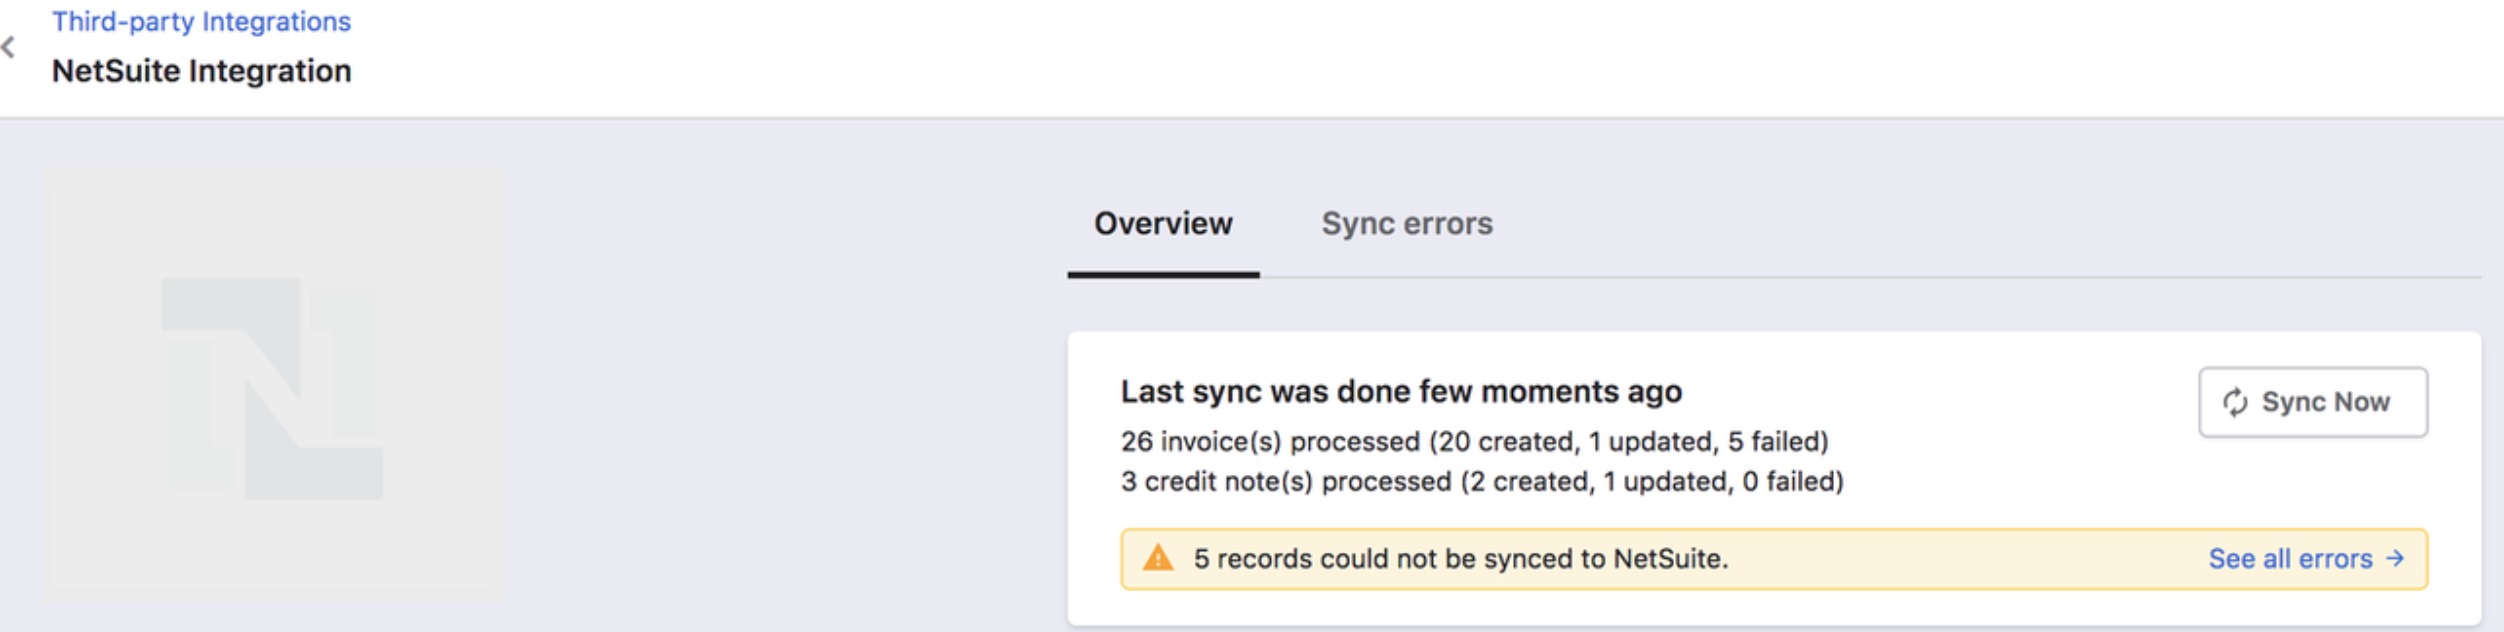Image resolution: width=2504 pixels, height=632 pixels.
Task: Click the '5 records could not be synced' message
Action: click(x=1460, y=559)
